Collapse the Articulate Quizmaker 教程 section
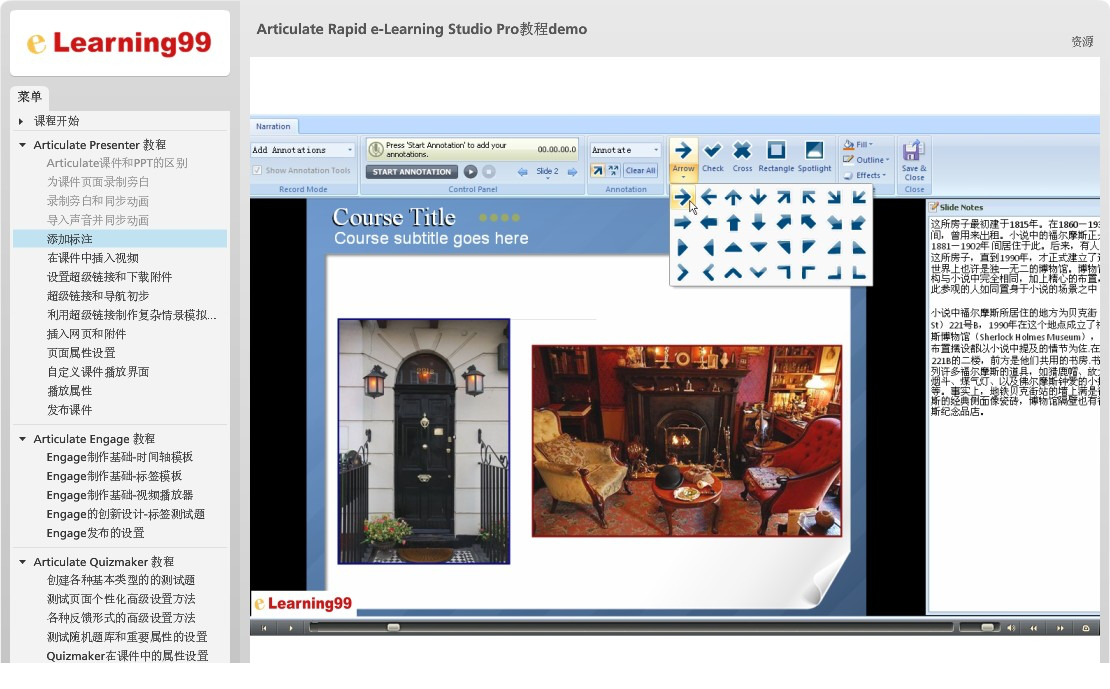 [22, 562]
